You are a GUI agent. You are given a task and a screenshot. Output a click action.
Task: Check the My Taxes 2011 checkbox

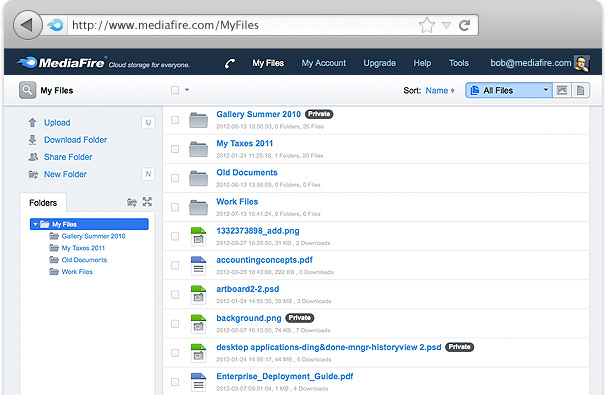(x=175, y=149)
